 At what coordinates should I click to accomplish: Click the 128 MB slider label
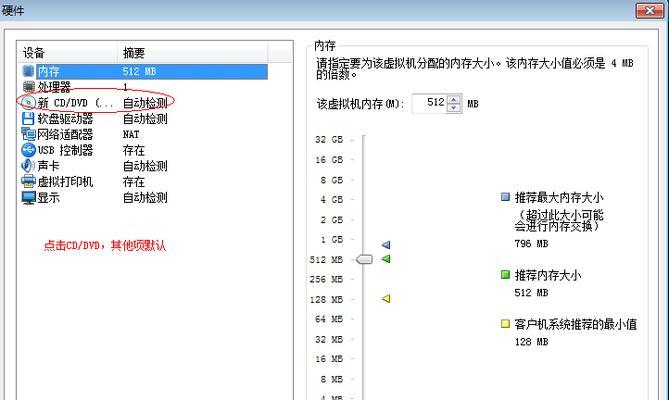326,299
